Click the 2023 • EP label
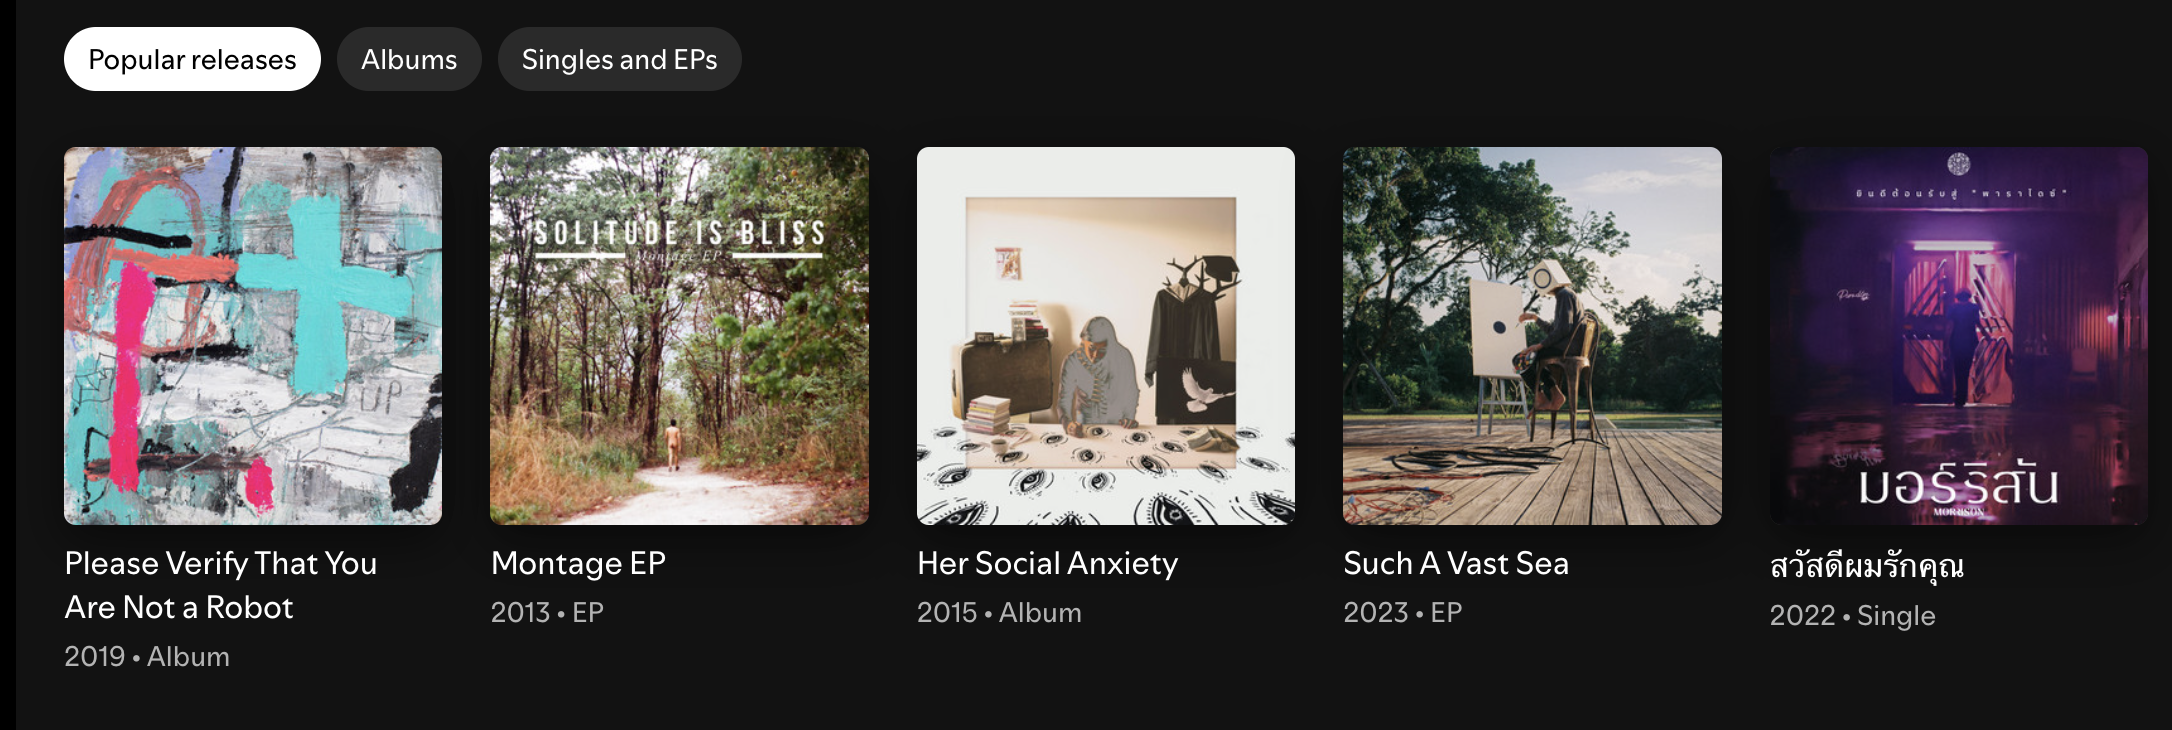2172x730 pixels. coord(1402,612)
